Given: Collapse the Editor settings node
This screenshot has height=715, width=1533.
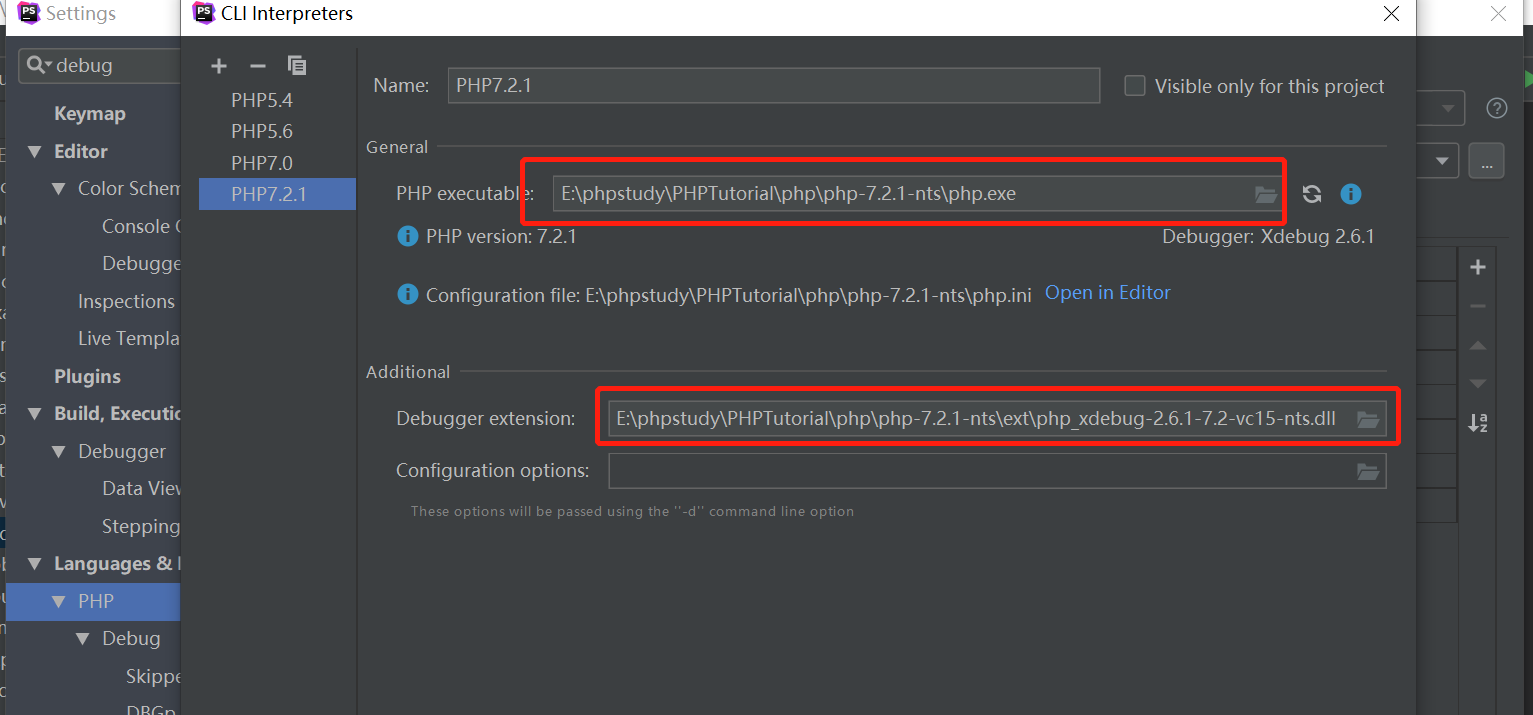Looking at the screenshot, I should pyautogui.click(x=35, y=152).
